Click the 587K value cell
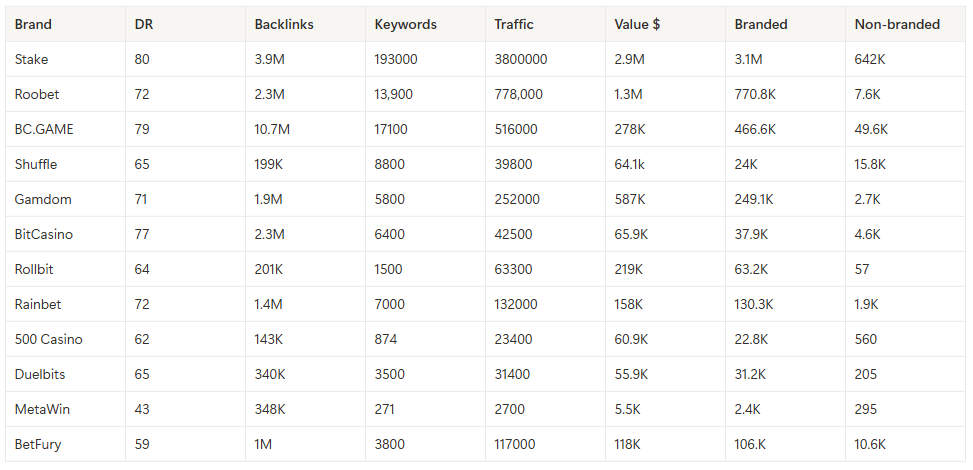973x470 pixels. click(665, 199)
